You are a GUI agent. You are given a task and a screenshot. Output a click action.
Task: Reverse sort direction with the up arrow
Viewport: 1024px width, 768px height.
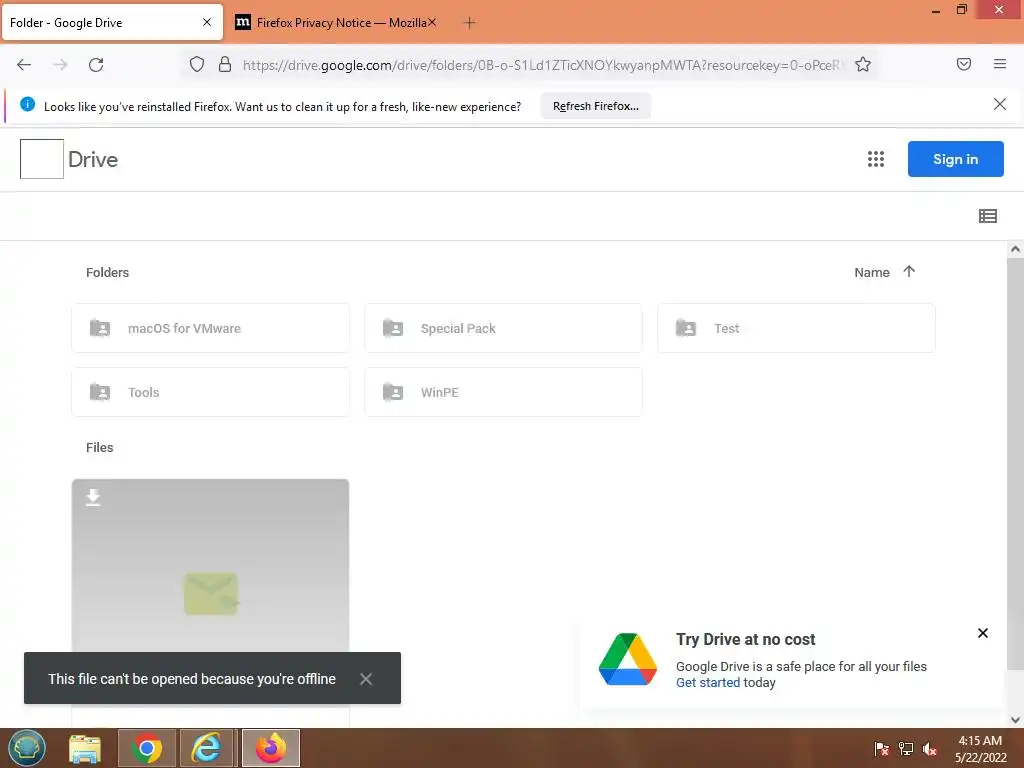909,271
